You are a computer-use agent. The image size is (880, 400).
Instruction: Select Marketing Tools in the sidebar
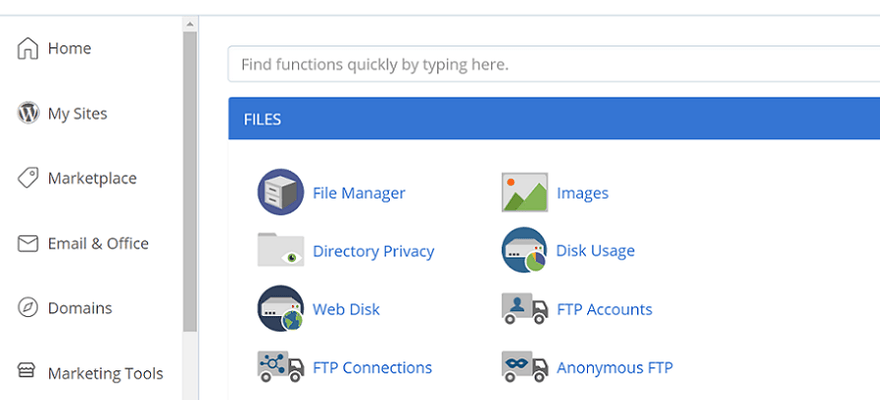point(104,373)
